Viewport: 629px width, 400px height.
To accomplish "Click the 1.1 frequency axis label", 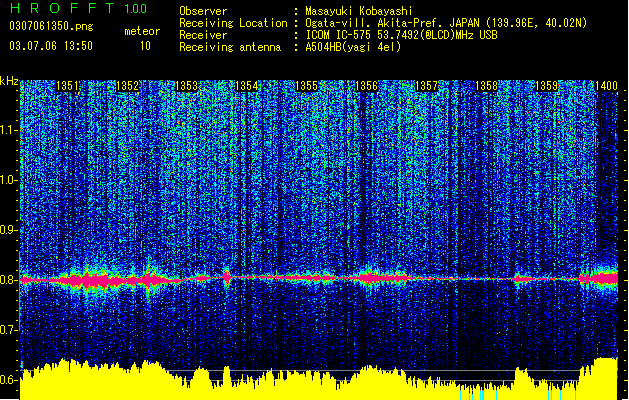I will (9, 130).
